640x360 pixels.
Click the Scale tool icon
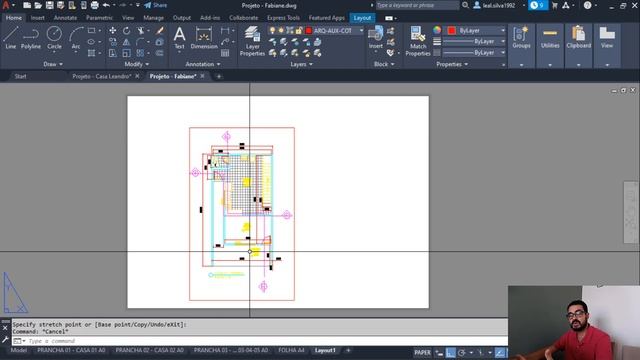(127, 53)
